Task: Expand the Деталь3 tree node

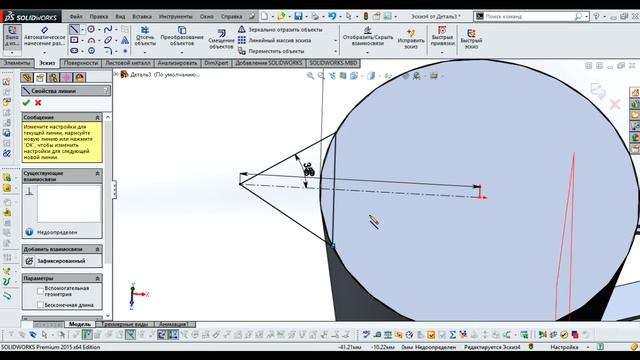Action: pyautogui.click(x=116, y=74)
